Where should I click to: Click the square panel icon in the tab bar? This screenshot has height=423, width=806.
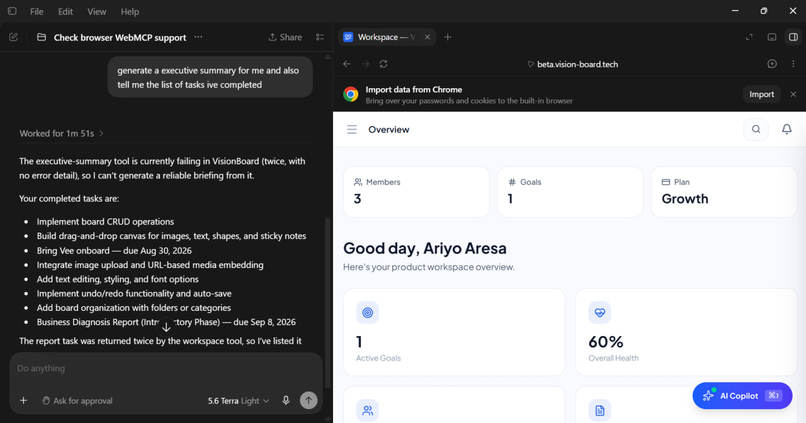(x=772, y=37)
